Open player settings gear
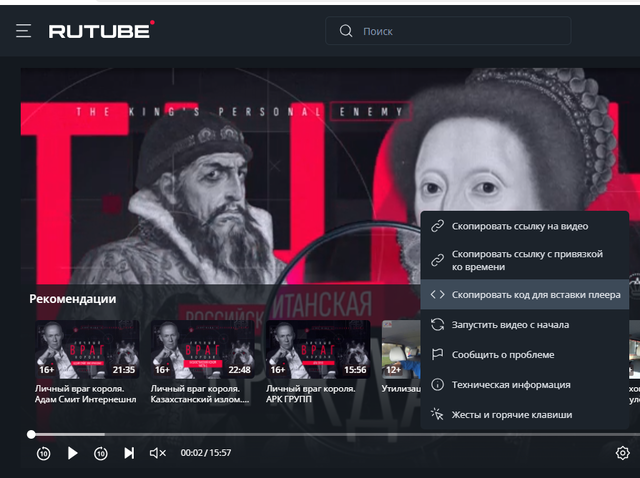 point(622,453)
